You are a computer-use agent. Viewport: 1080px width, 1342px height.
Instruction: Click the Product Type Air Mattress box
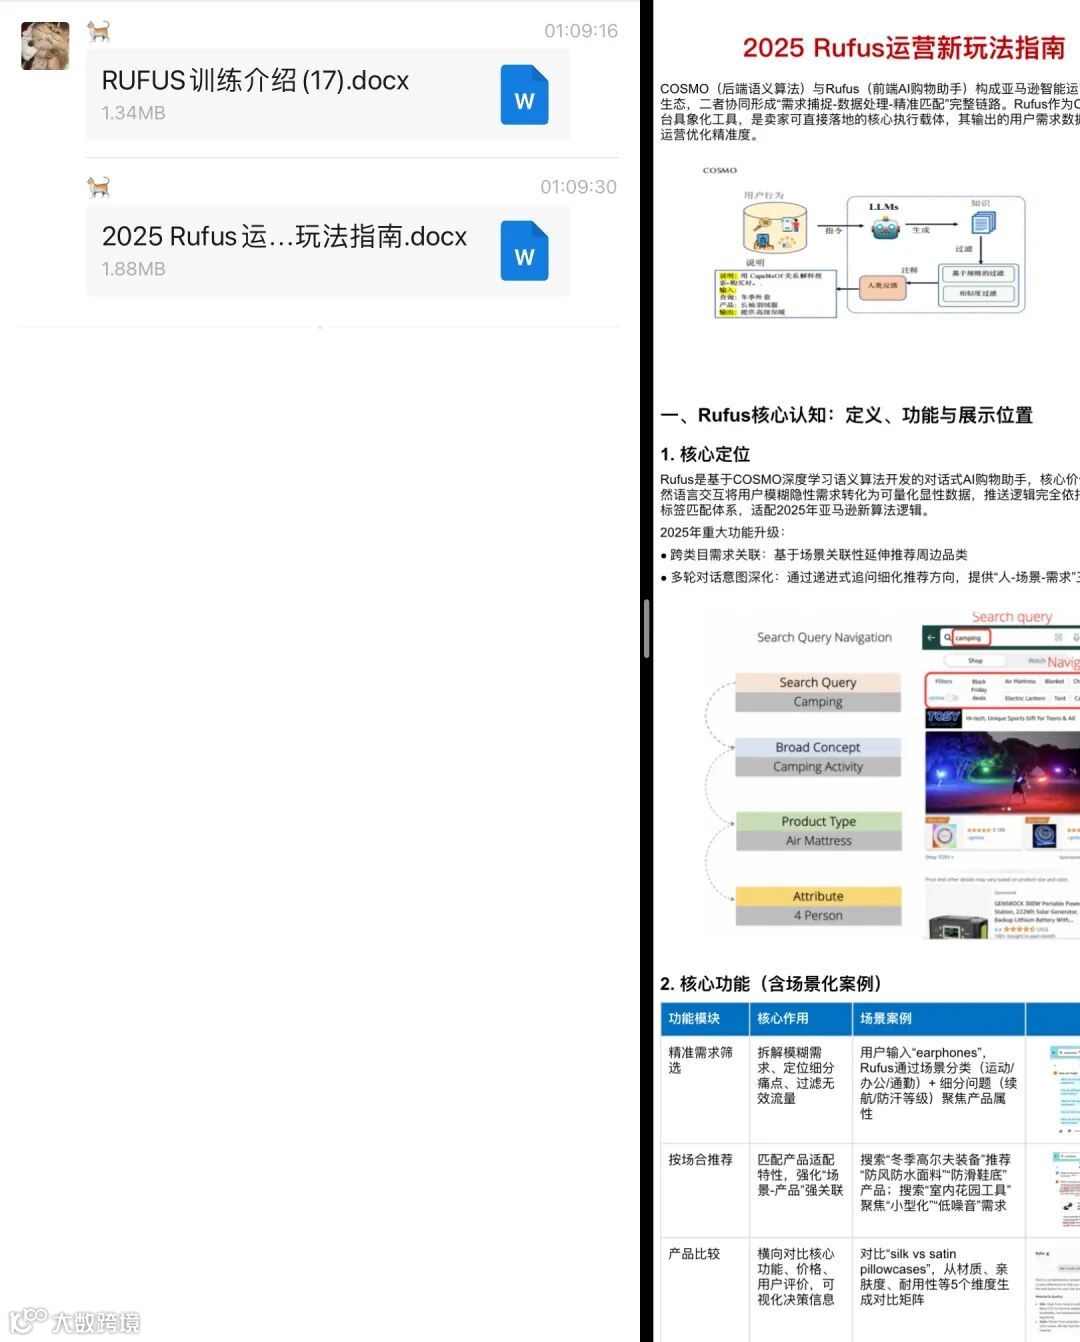click(818, 831)
